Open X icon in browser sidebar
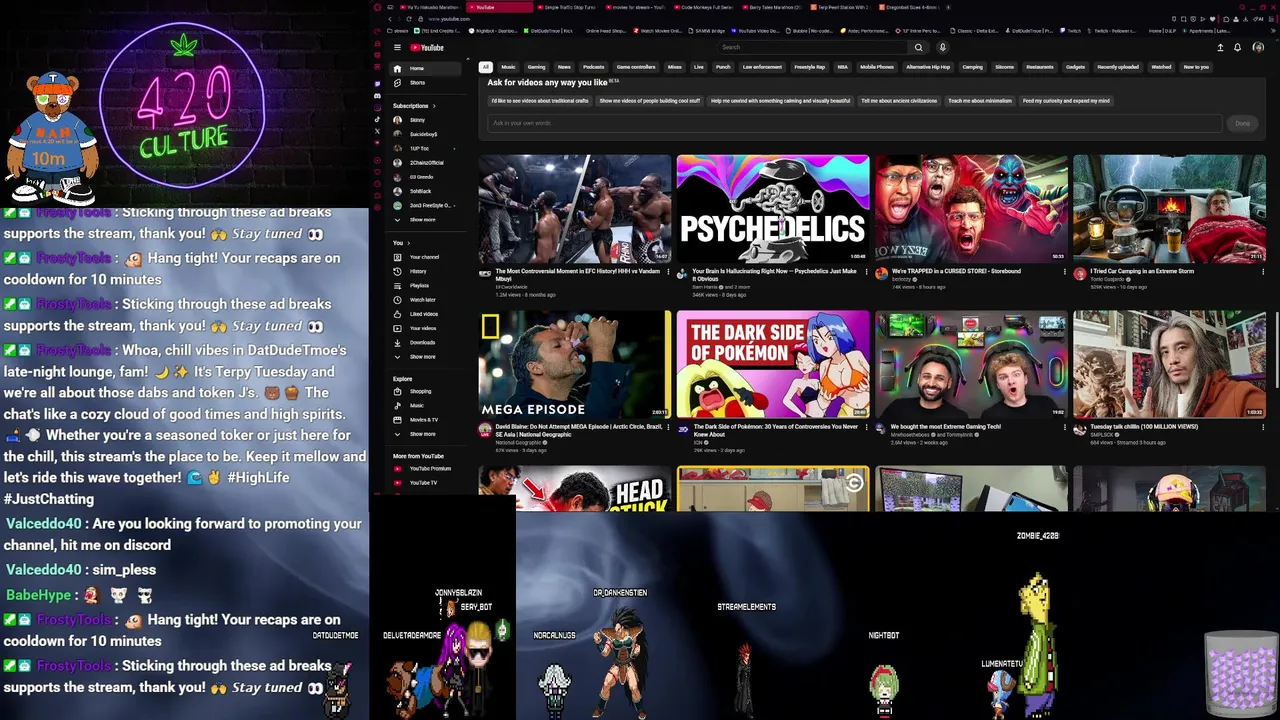1280x720 pixels. click(378, 131)
